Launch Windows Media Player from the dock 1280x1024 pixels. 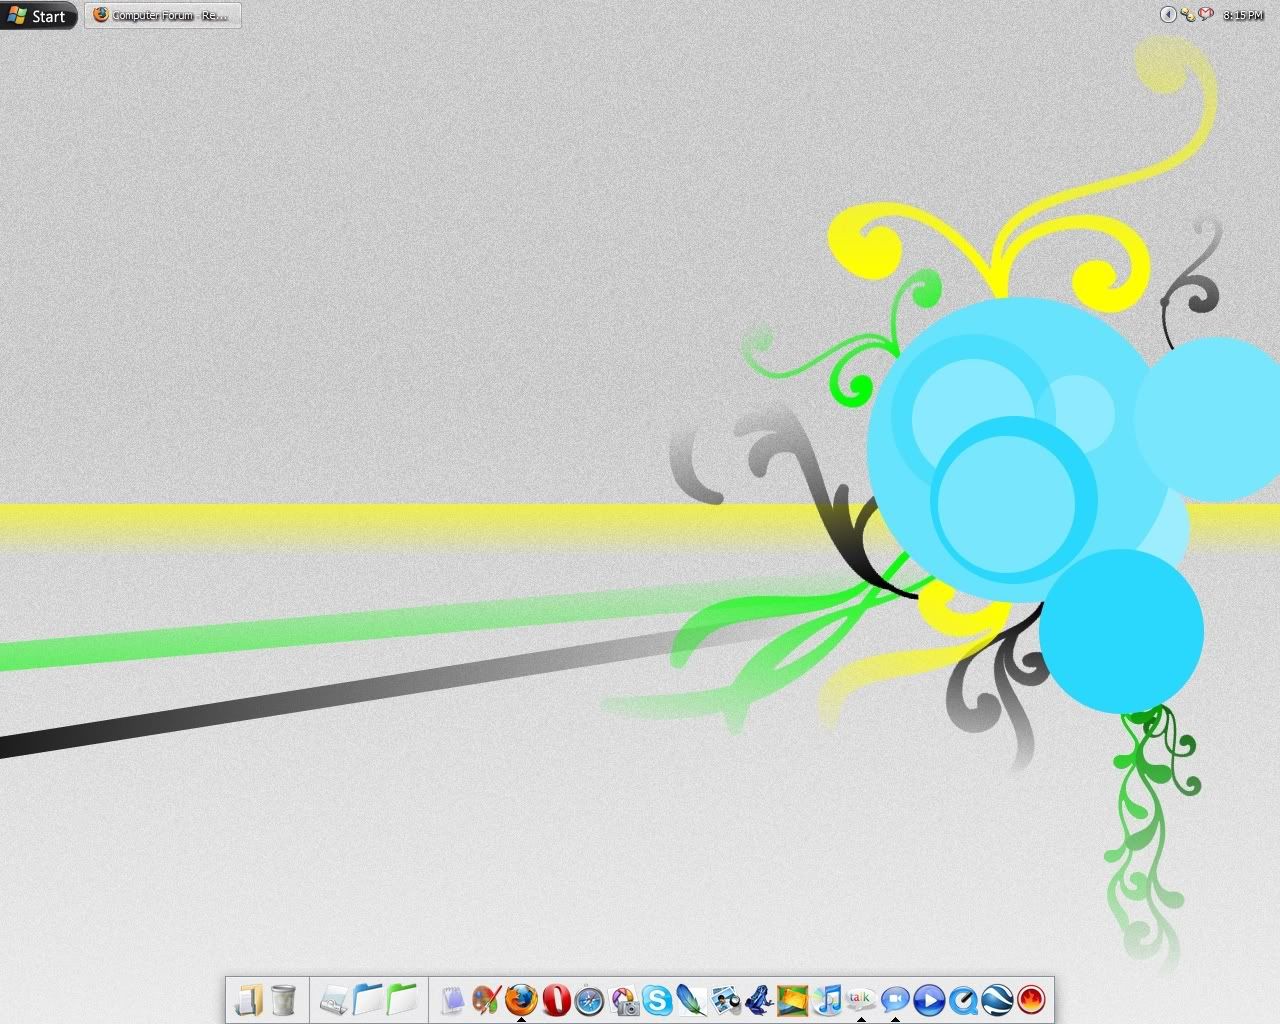tap(929, 999)
